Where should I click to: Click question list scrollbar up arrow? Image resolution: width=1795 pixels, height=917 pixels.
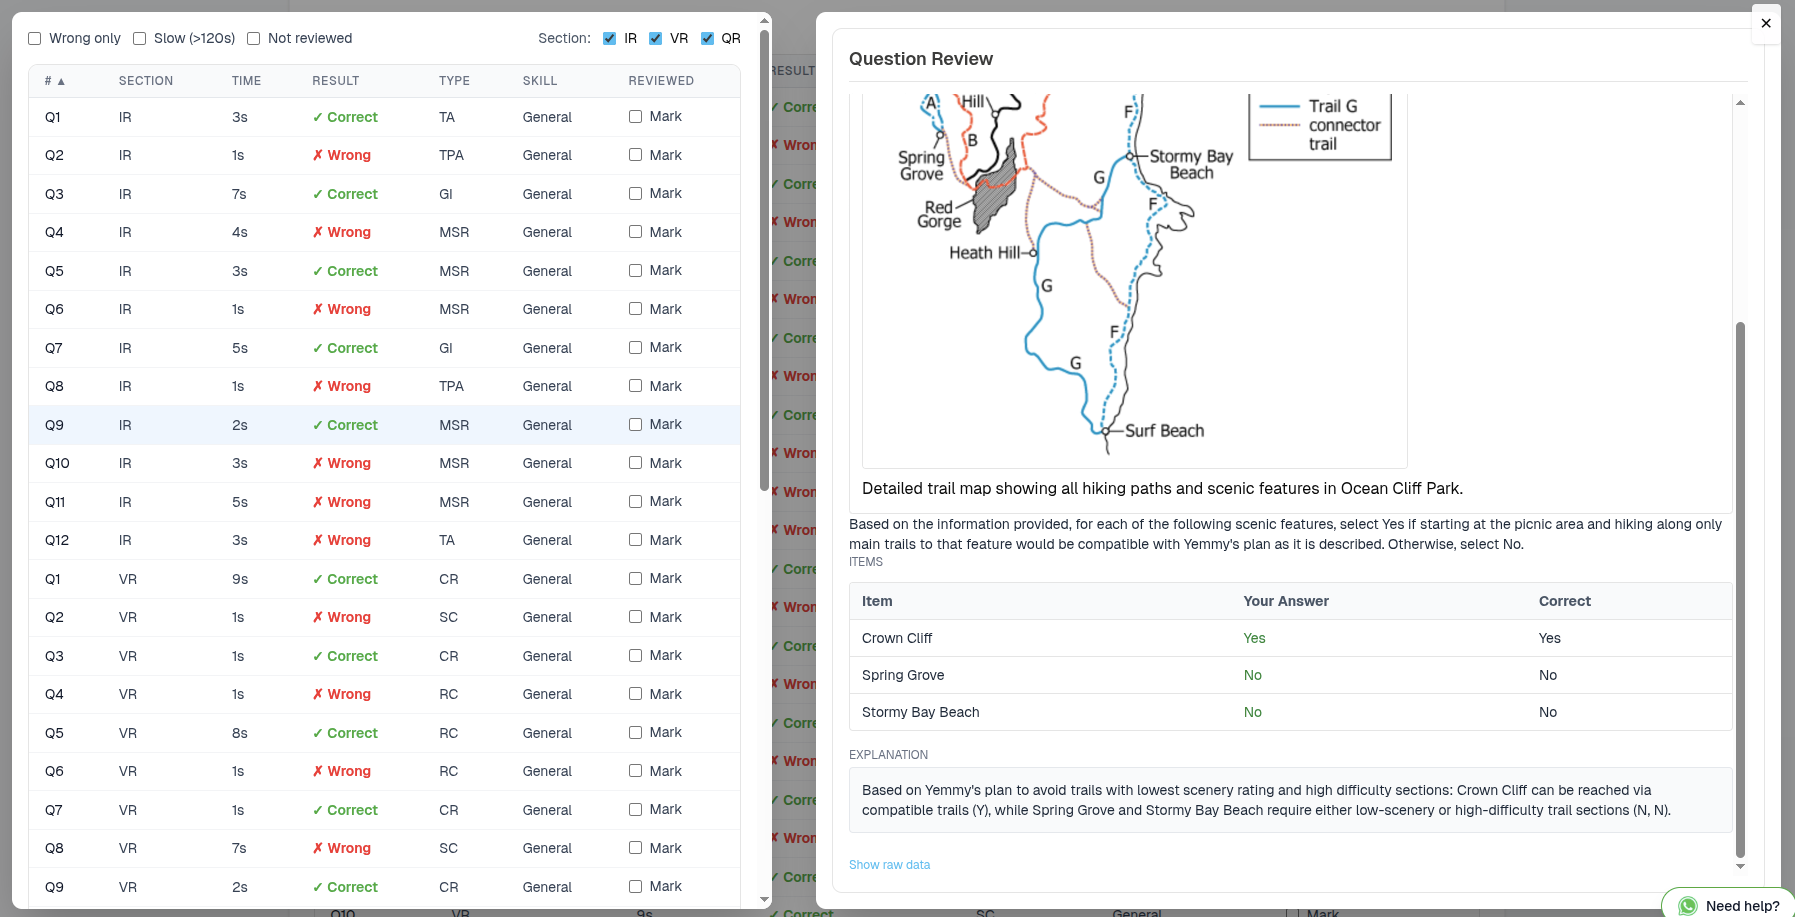click(765, 19)
